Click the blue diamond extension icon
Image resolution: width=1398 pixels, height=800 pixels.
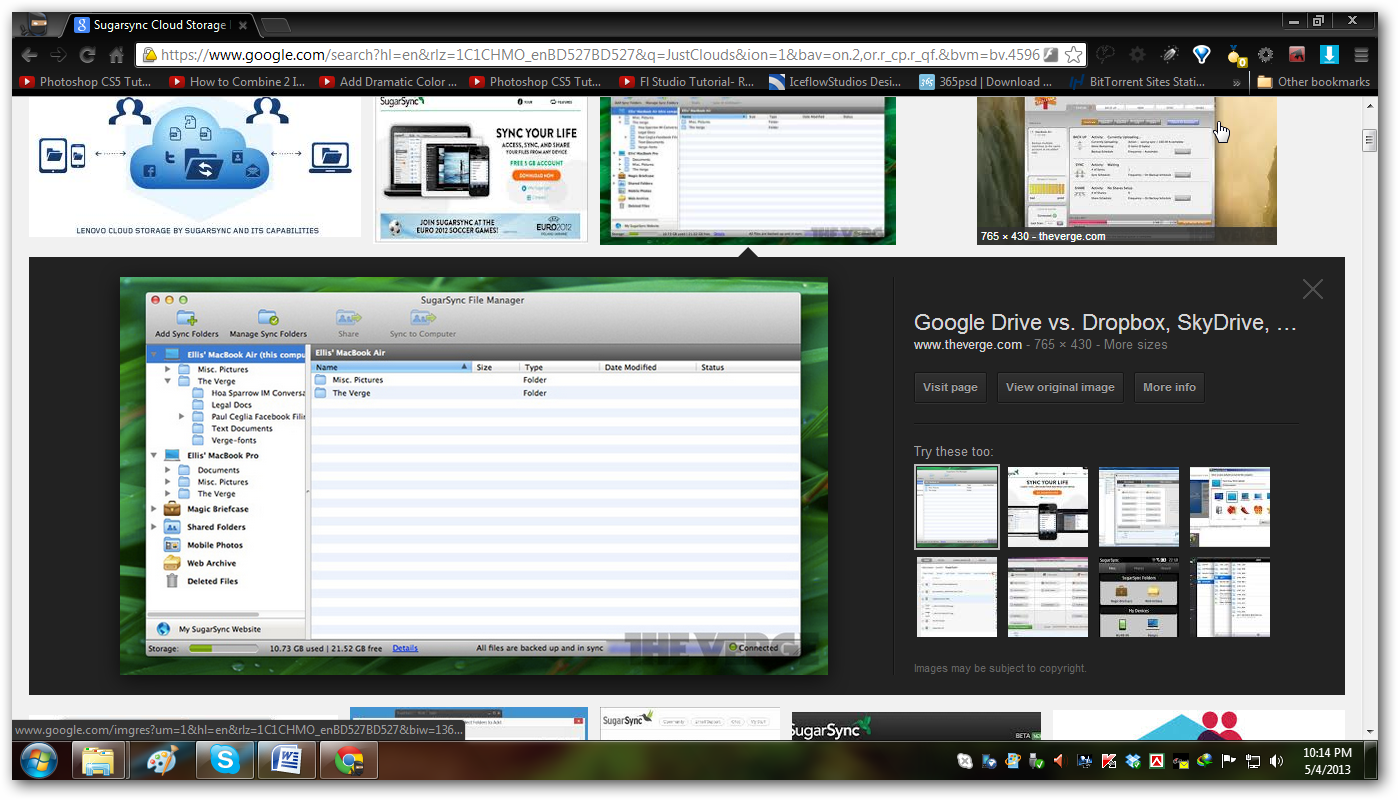1201,55
